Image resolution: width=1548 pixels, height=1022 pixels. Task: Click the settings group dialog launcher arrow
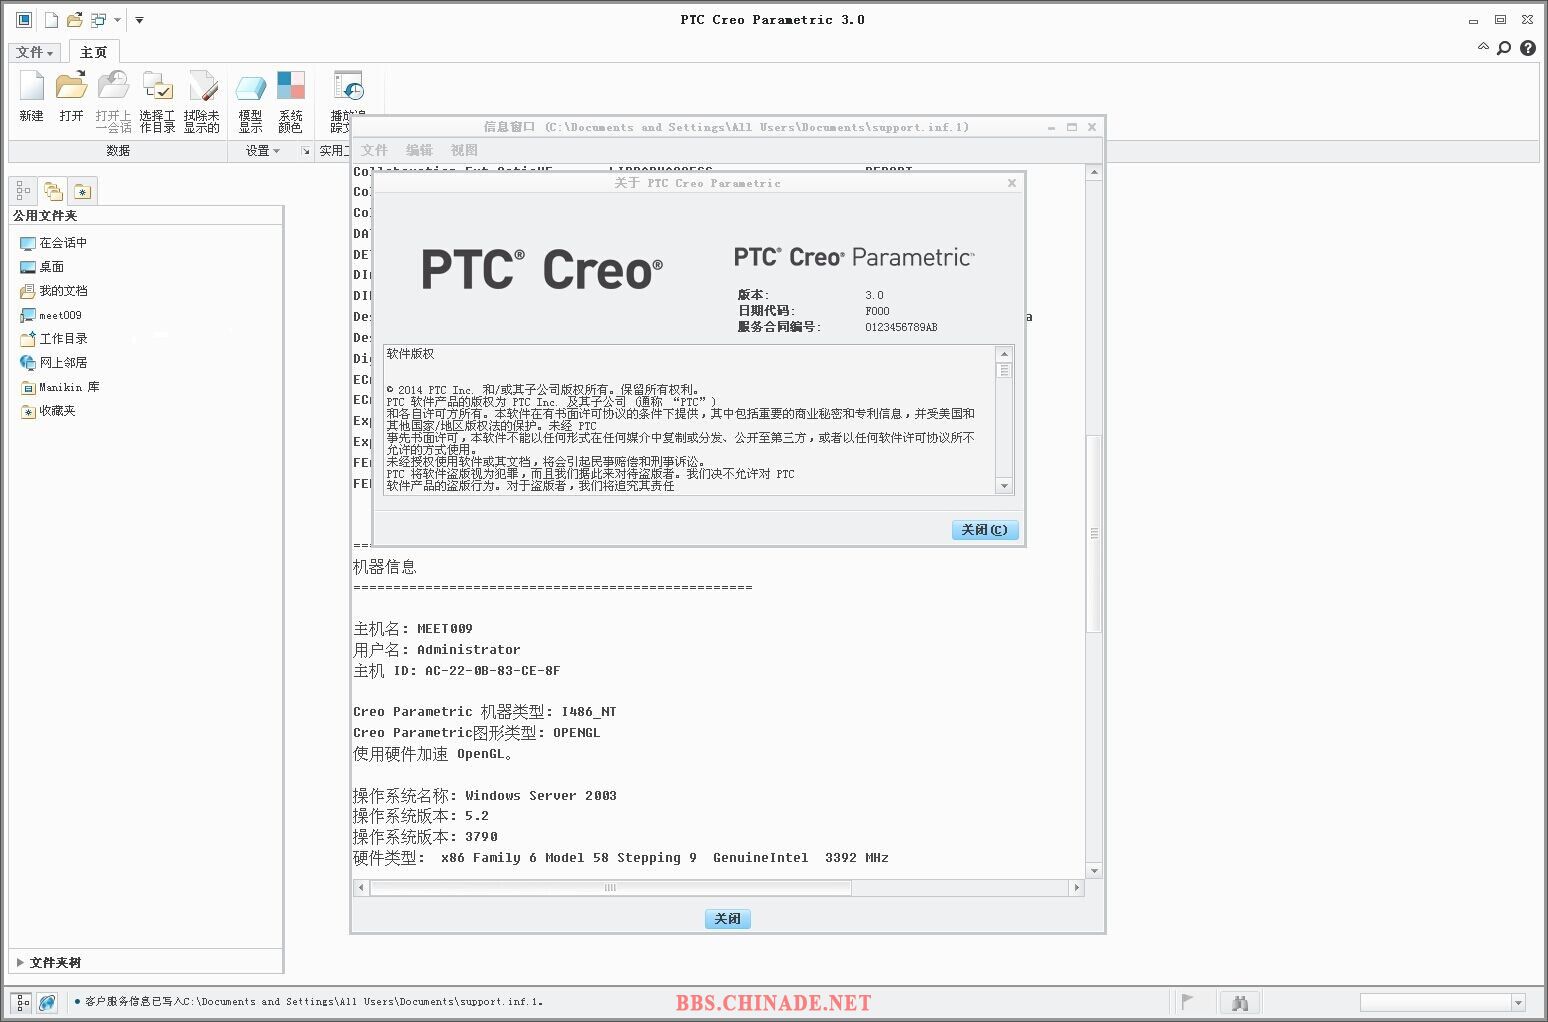(305, 151)
